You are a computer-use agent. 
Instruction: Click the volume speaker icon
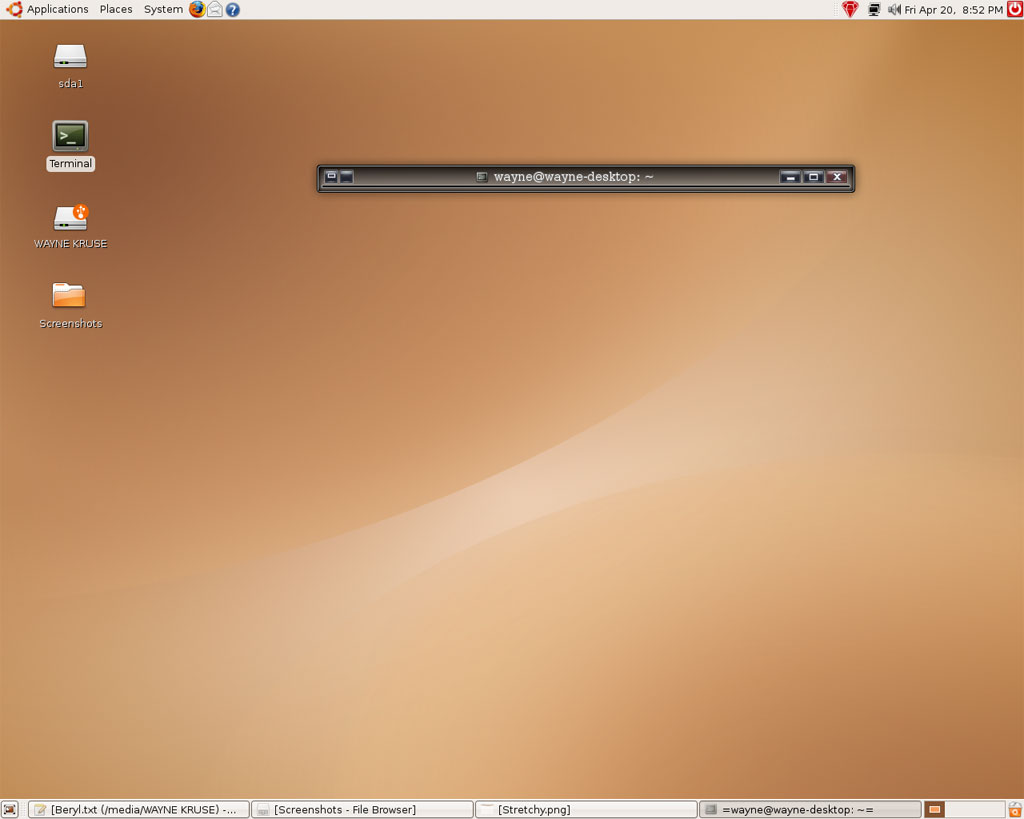894,10
